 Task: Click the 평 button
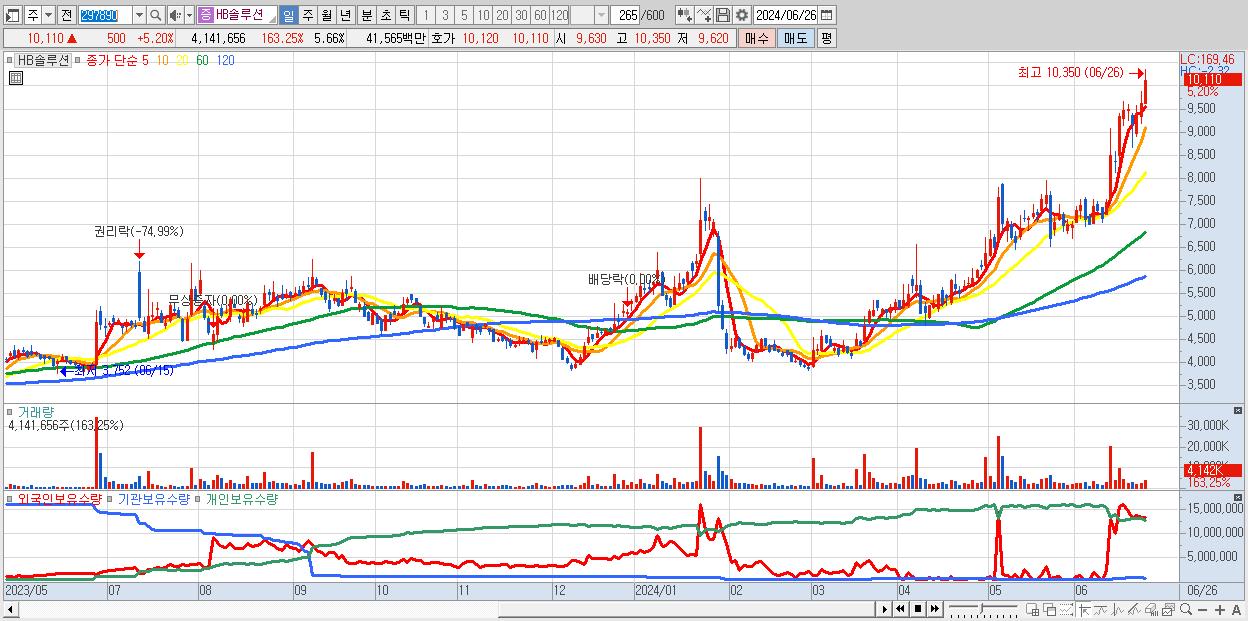(826, 38)
